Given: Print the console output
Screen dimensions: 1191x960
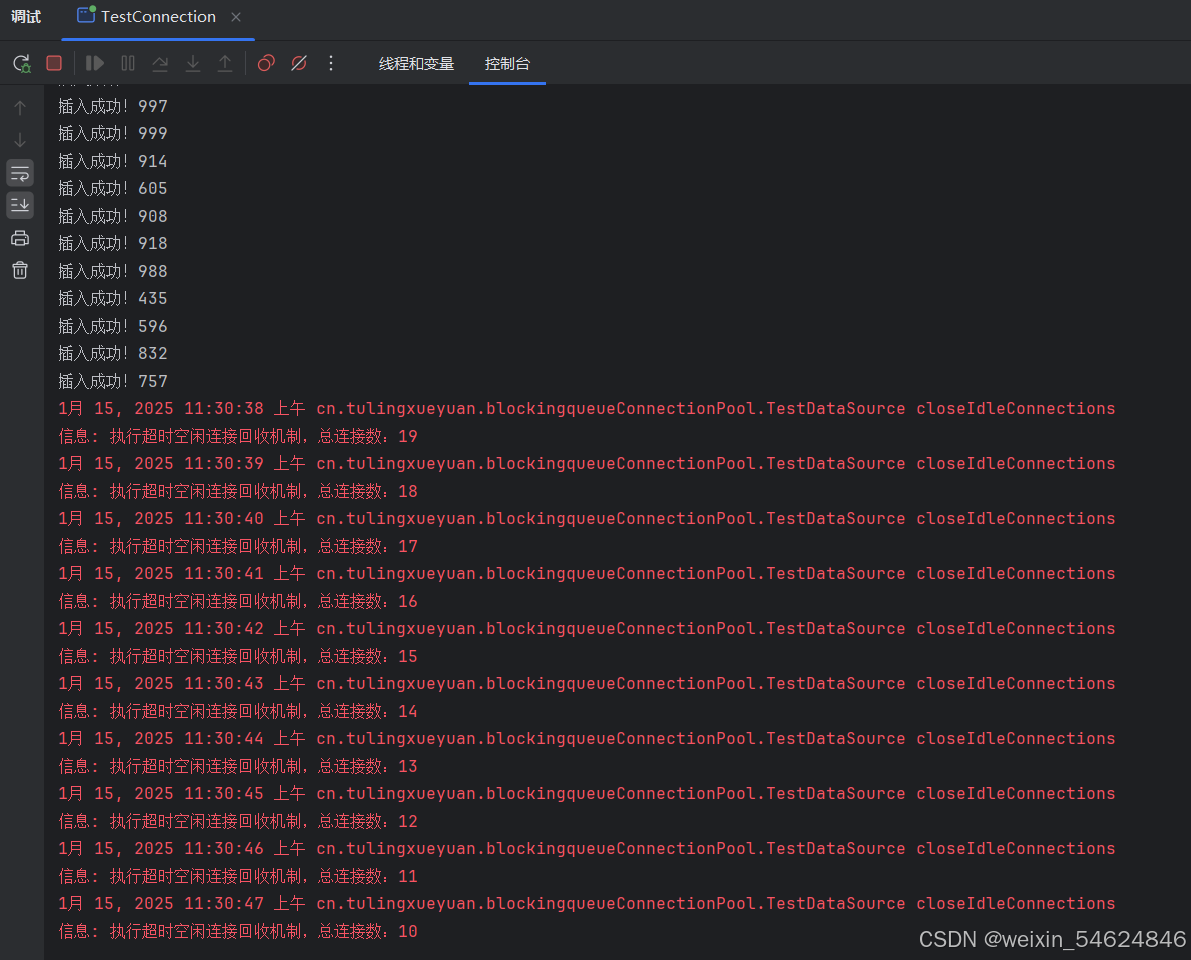Looking at the screenshot, I should coord(20,238).
